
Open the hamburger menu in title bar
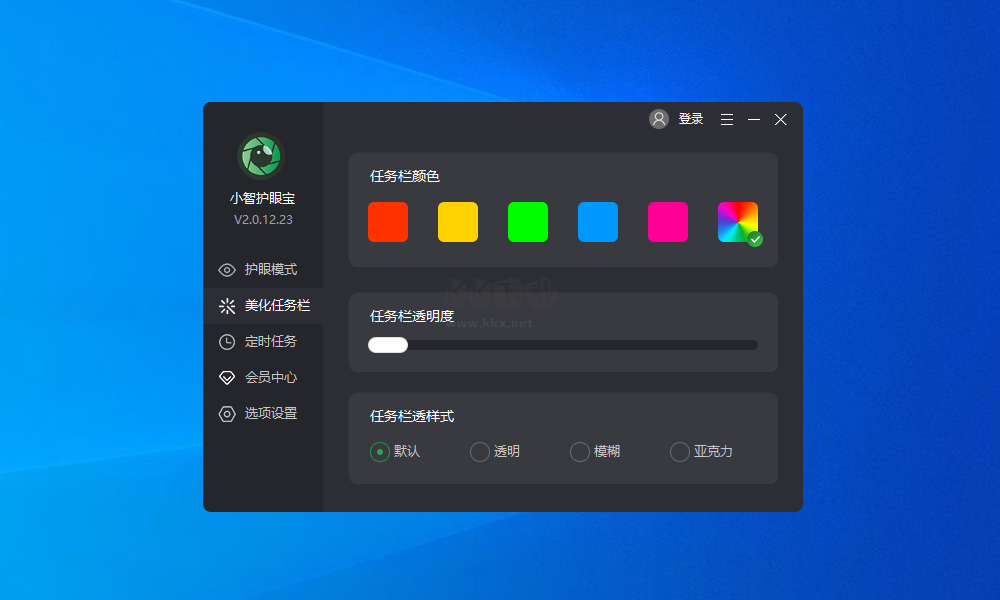point(727,119)
